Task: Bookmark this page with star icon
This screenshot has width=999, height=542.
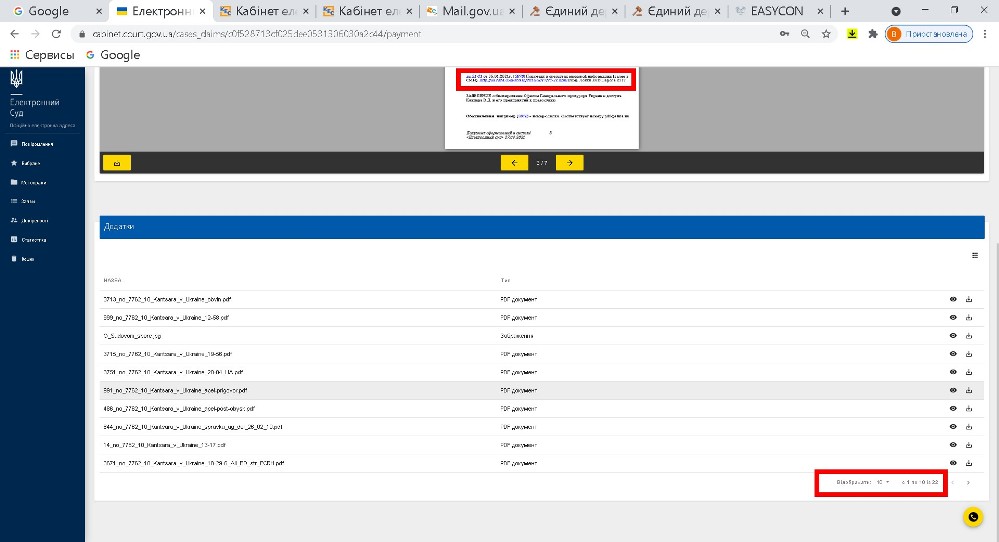Action: point(826,34)
